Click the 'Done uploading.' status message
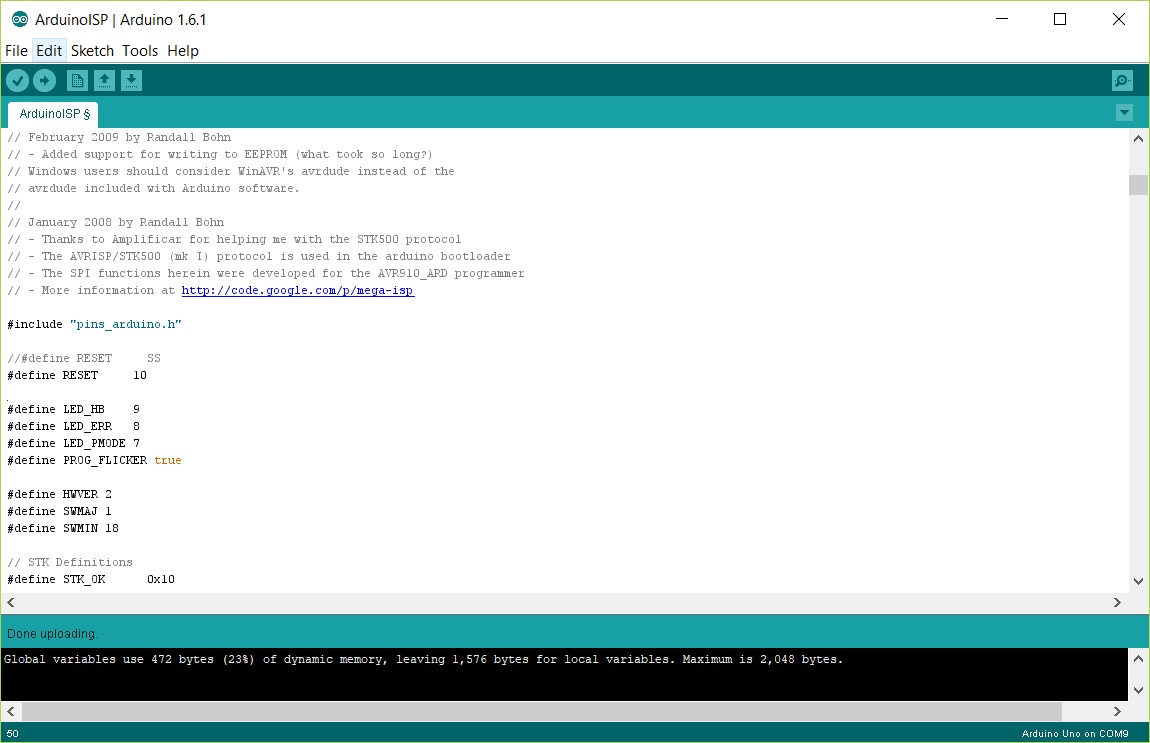 tap(52, 634)
